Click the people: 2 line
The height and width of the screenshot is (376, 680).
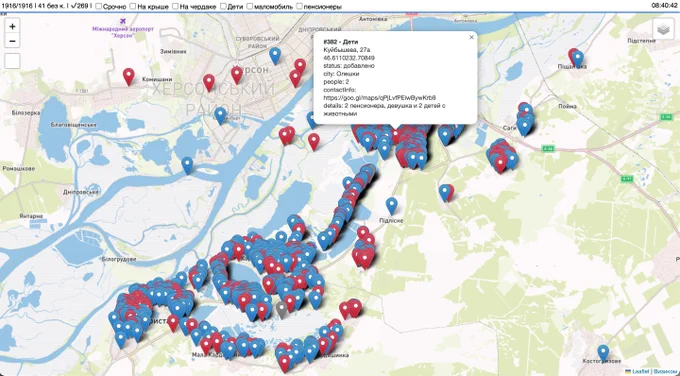336,82
